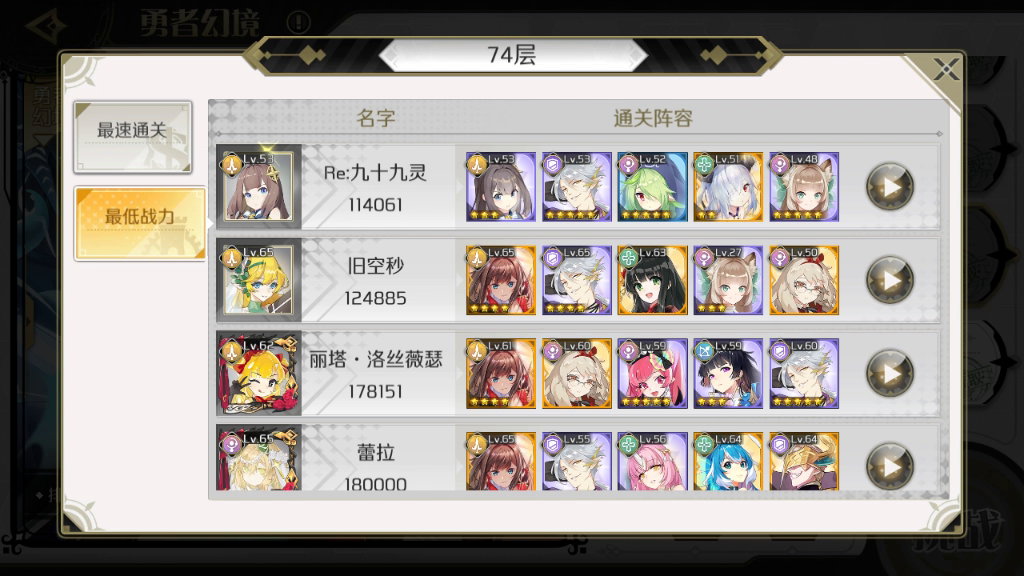
Task: Select Lv.48 fox-eared hero in first lineup
Action: [804, 187]
